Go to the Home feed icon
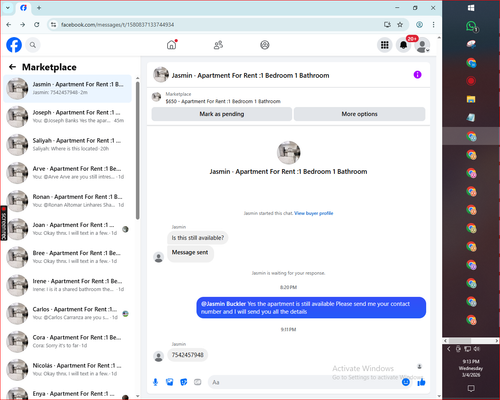The image size is (500, 400). click(x=172, y=45)
